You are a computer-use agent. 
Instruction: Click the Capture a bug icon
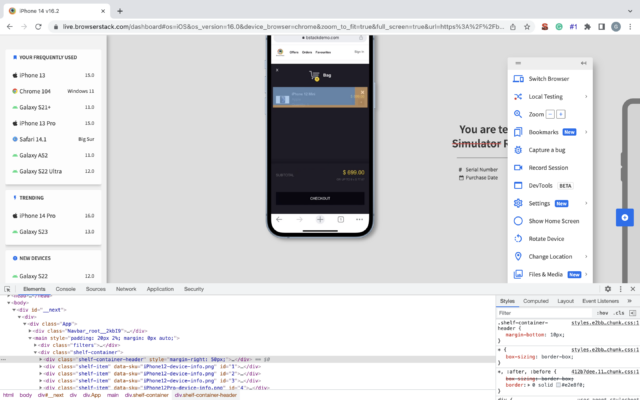518,150
